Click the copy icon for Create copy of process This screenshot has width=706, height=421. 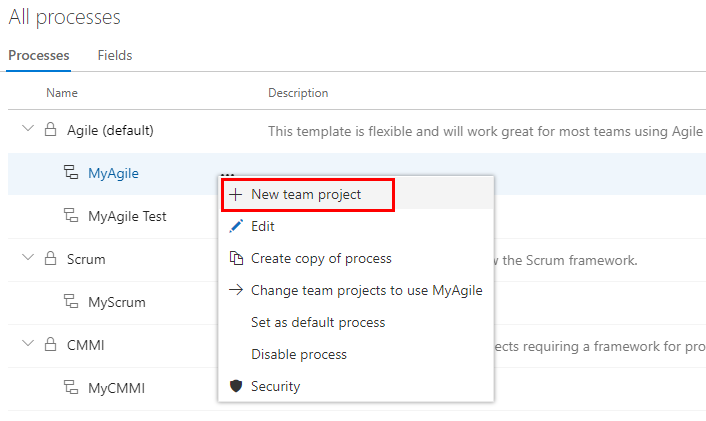[x=236, y=259]
